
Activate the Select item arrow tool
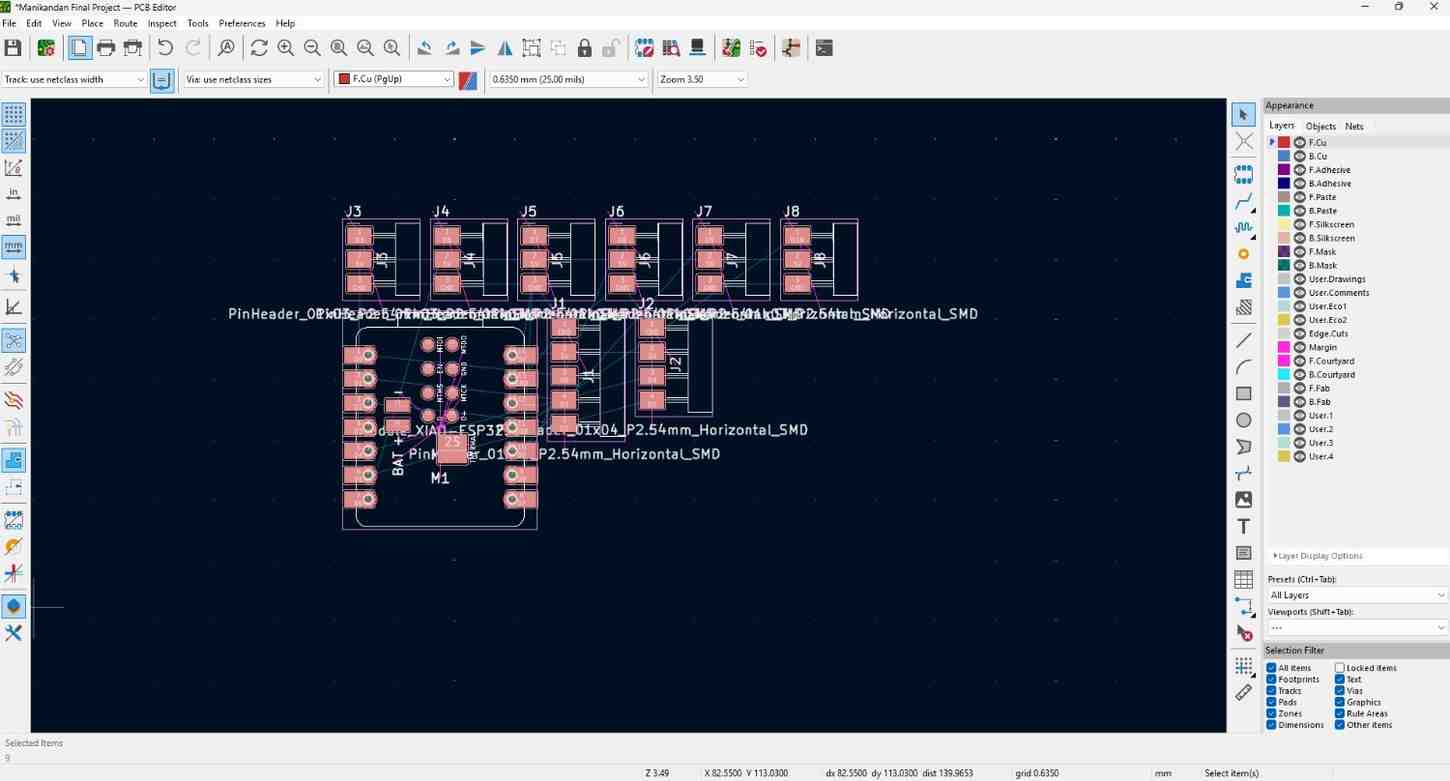(x=1243, y=115)
